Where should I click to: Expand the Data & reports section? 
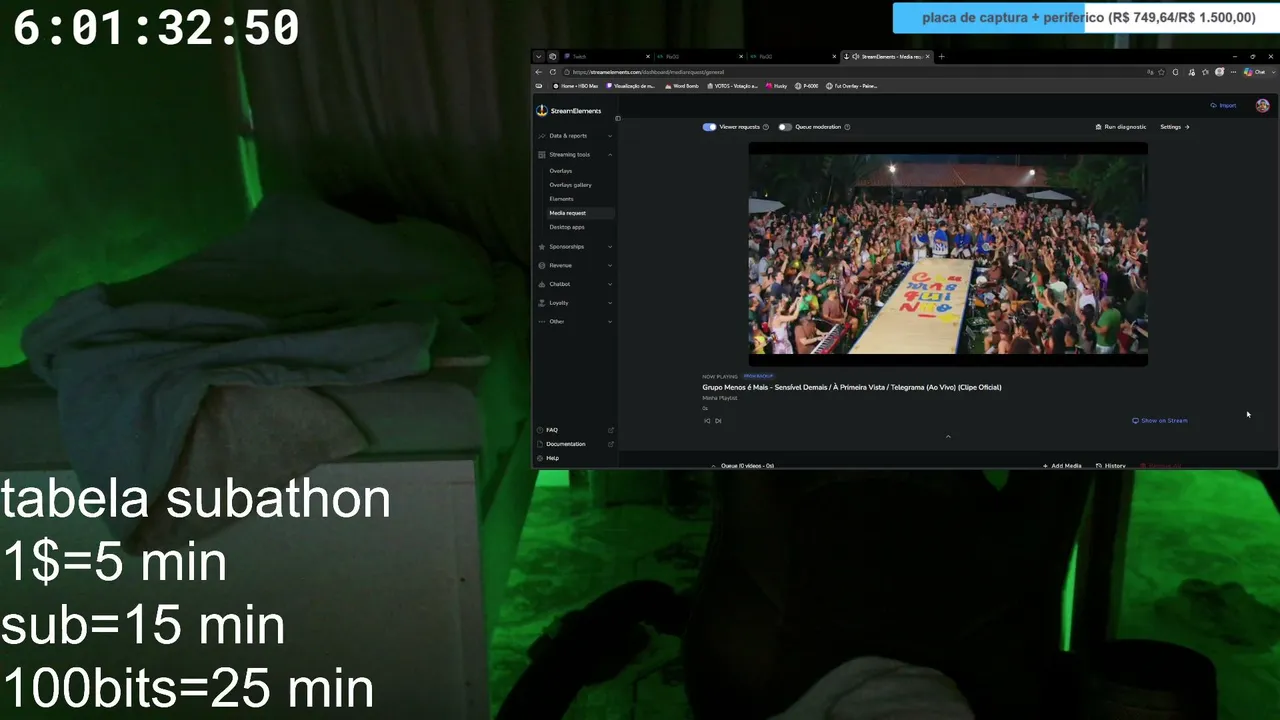pyautogui.click(x=575, y=136)
